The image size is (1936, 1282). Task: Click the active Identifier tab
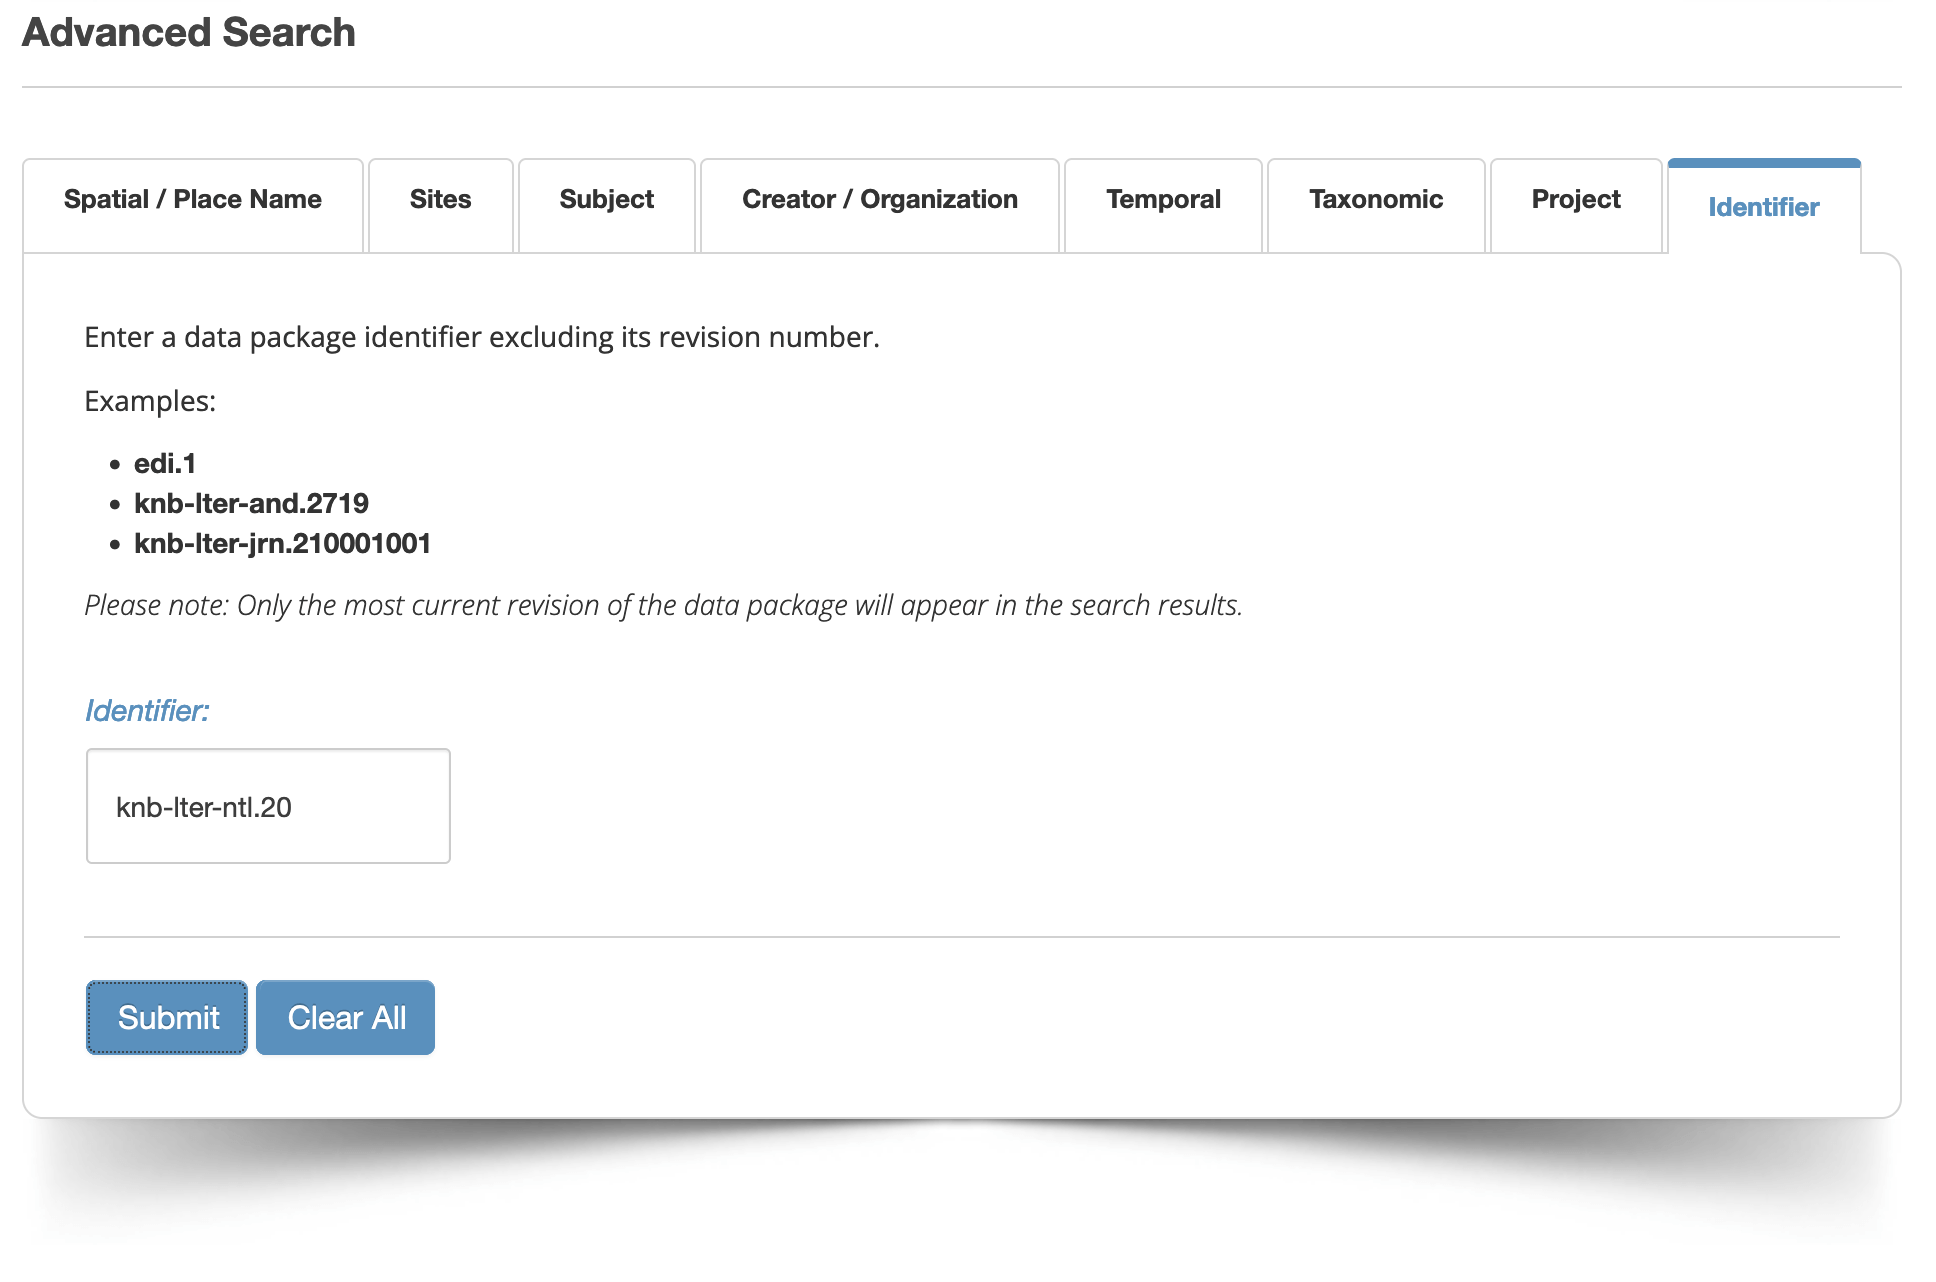click(x=1764, y=207)
